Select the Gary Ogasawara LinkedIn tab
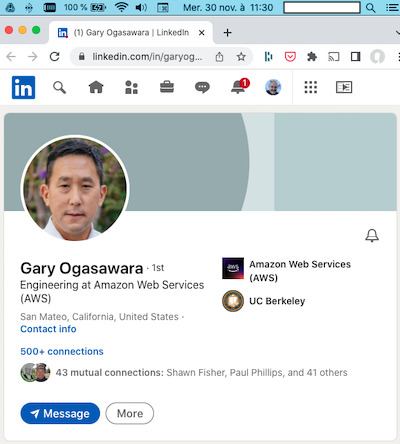This screenshot has width=400, height=444. pos(131,33)
